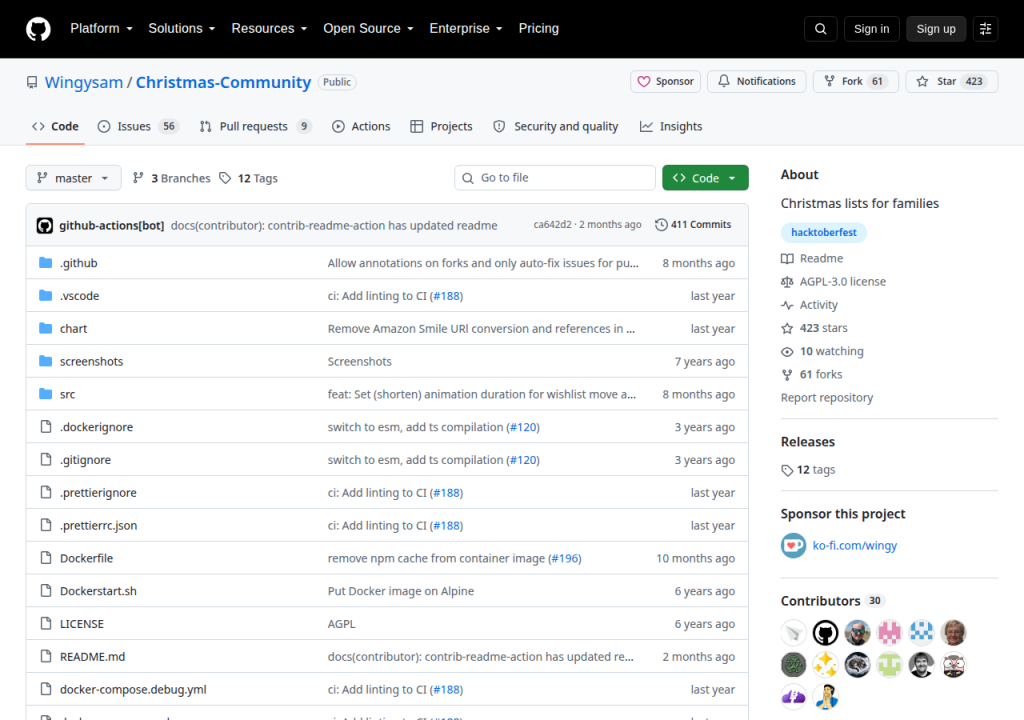This screenshot has height=720, width=1024.
Task: Expand the Resources menu
Action: [269, 29]
